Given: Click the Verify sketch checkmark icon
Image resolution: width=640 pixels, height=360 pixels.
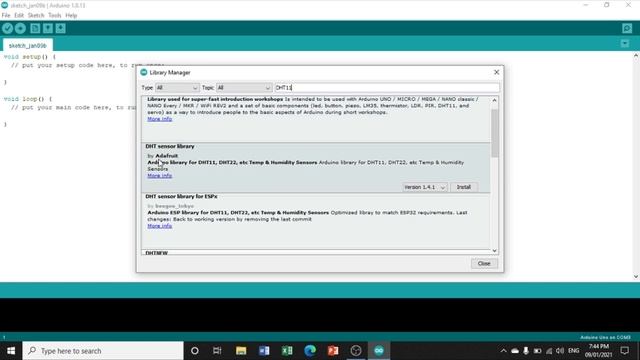Looking at the screenshot, I should pyautogui.click(x=7, y=28).
